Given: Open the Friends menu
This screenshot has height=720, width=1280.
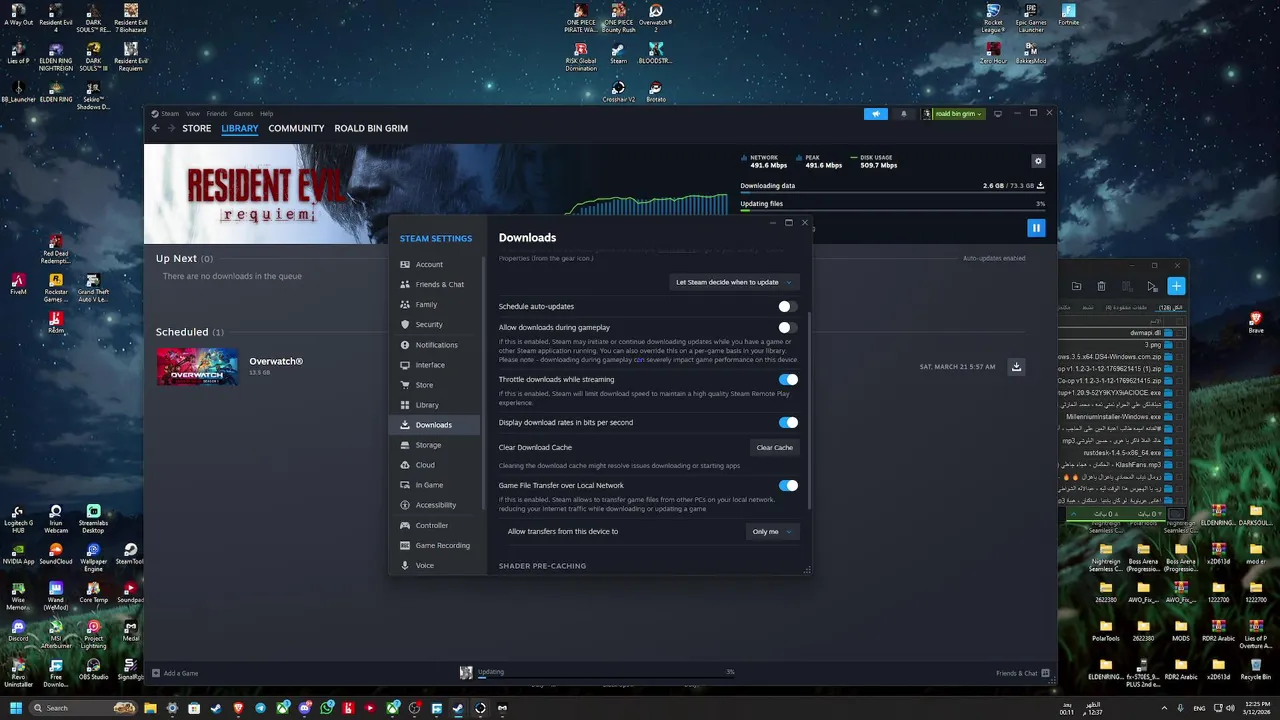Looking at the screenshot, I should pos(217,113).
